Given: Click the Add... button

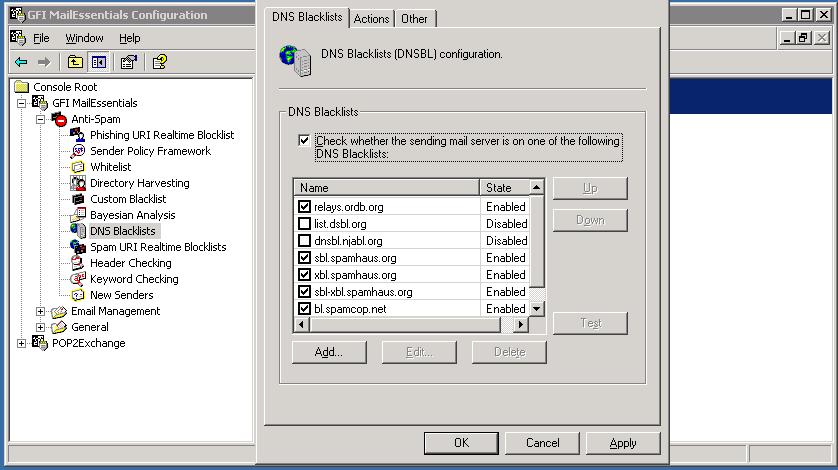Looking at the screenshot, I should [329, 352].
